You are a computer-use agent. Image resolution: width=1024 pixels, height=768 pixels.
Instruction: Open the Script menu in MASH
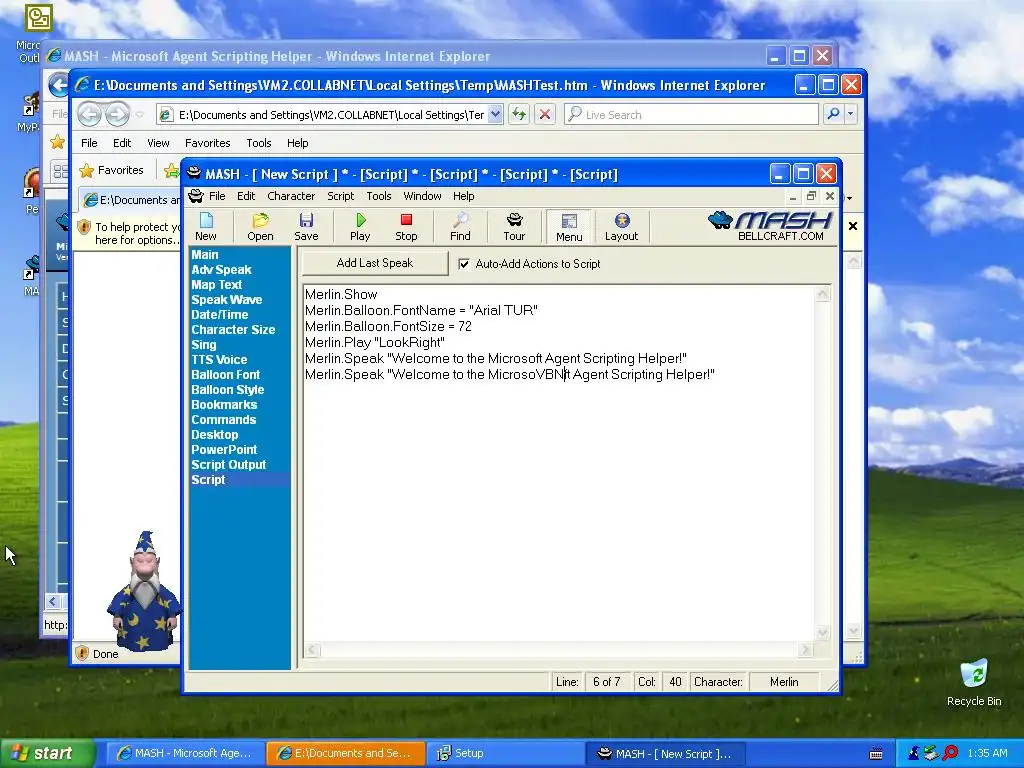click(x=340, y=196)
